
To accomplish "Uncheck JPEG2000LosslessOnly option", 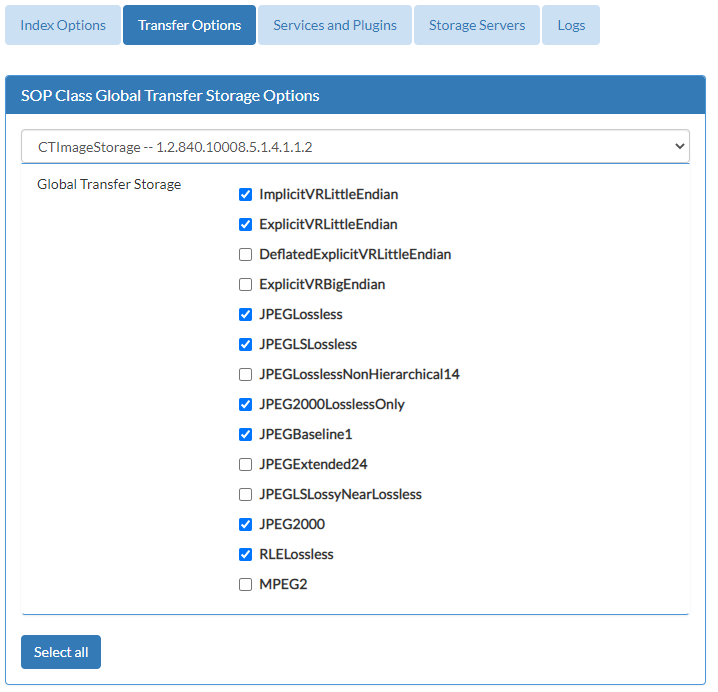I will tap(245, 404).
